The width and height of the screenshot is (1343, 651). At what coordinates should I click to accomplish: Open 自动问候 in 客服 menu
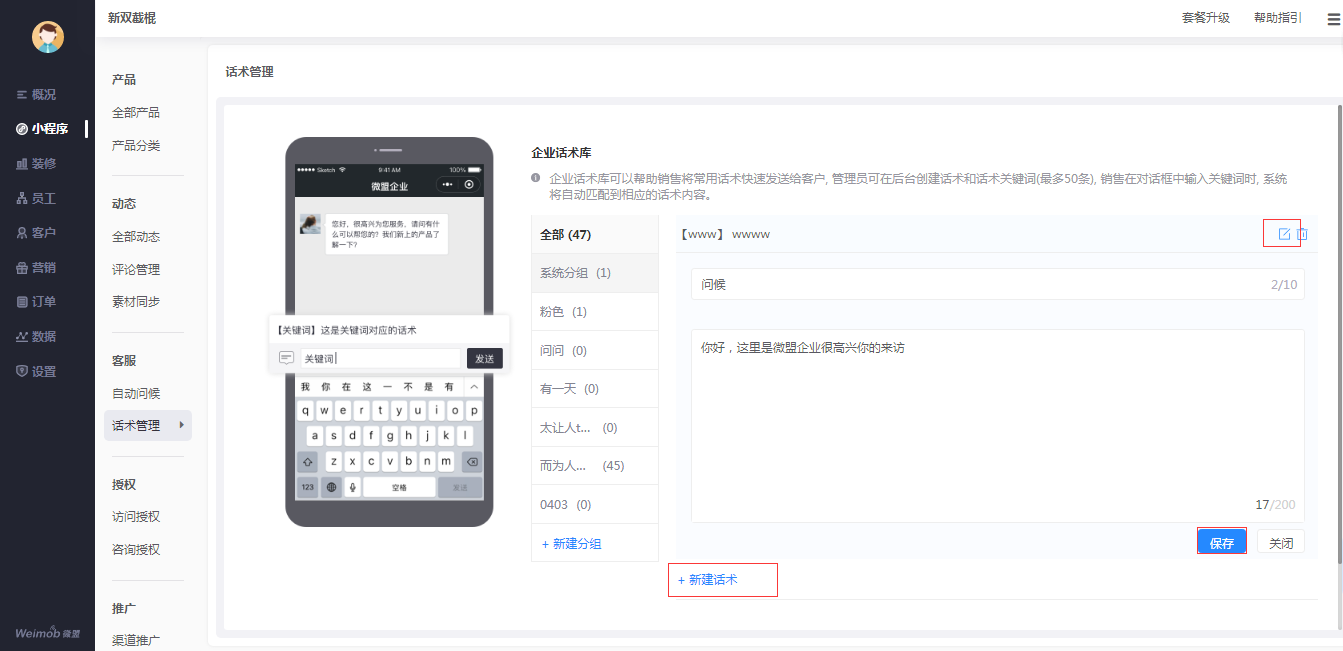tap(136, 393)
